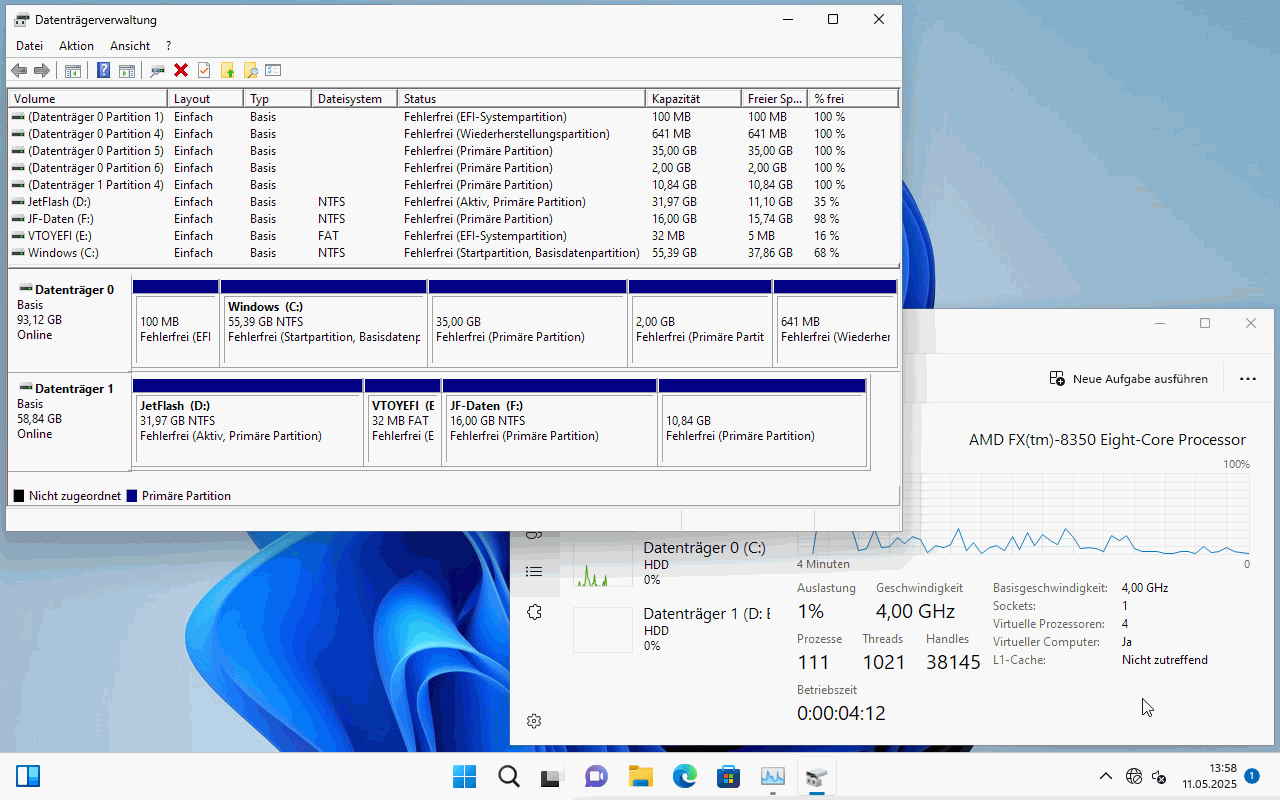Switch to Disk Management taskbar icon
The width and height of the screenshot is (1280, 800).
(x=816, y=776)
